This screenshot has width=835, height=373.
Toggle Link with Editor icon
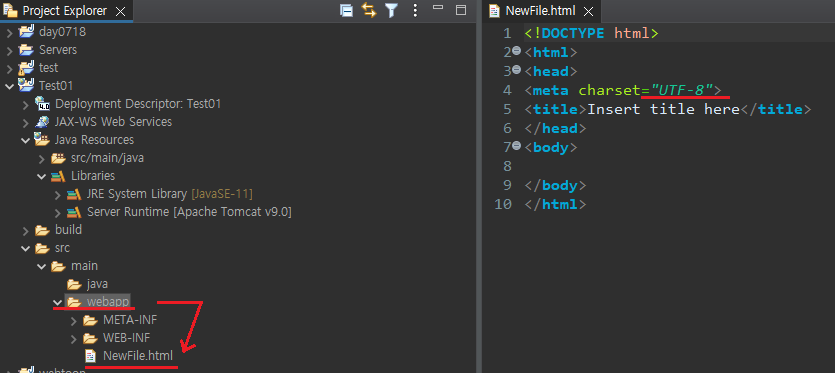tap(369, 10)
